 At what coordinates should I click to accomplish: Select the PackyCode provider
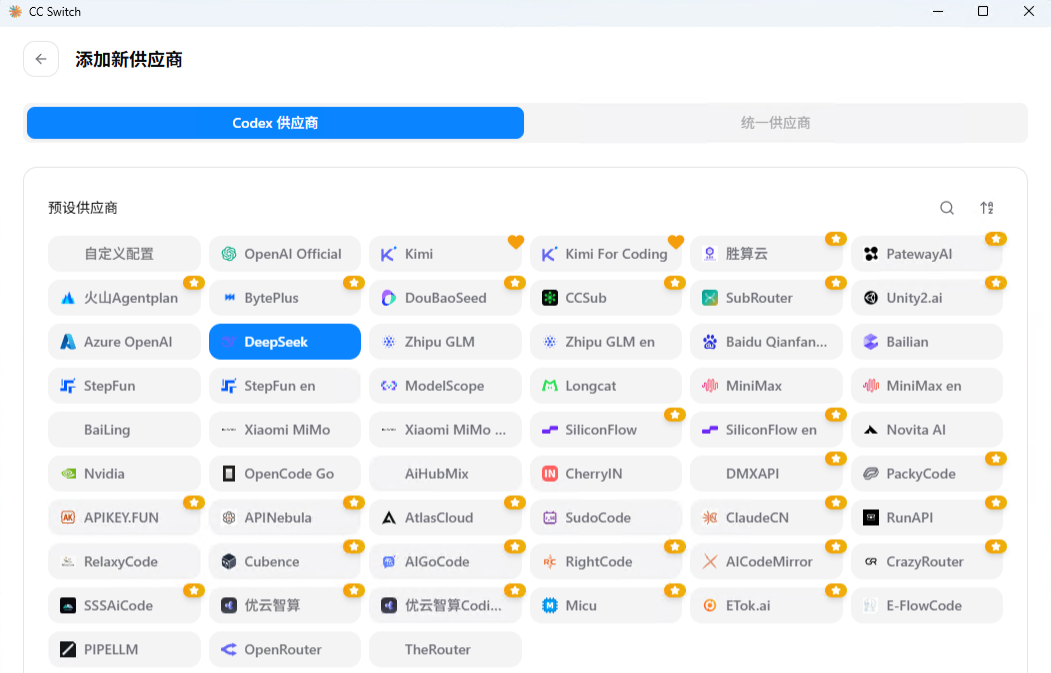point(927,474)
